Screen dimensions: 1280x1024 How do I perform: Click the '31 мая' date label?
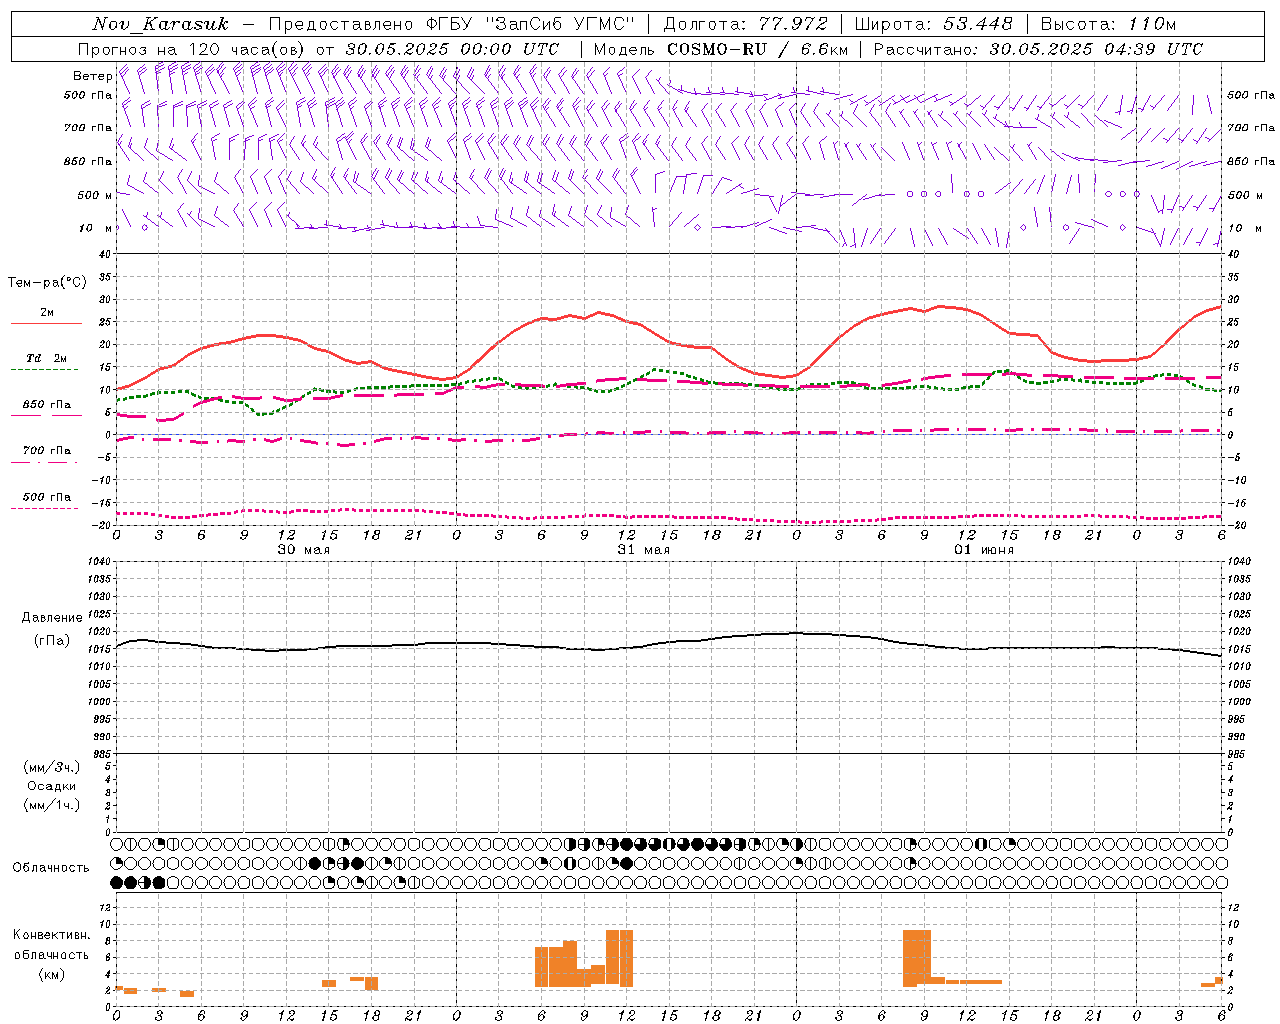tap(644, 550)
